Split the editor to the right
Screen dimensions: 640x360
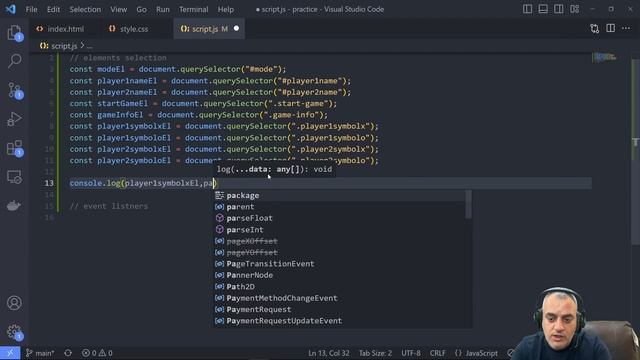click(x=611, y=28)
